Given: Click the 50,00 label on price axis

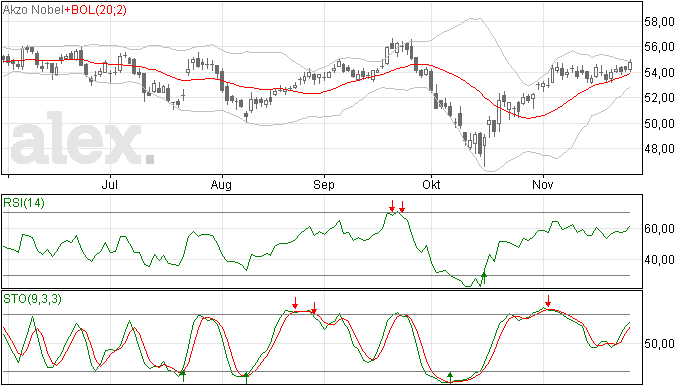Looking at the screenshot, I should pyautogui.click(x=660, y=123).
